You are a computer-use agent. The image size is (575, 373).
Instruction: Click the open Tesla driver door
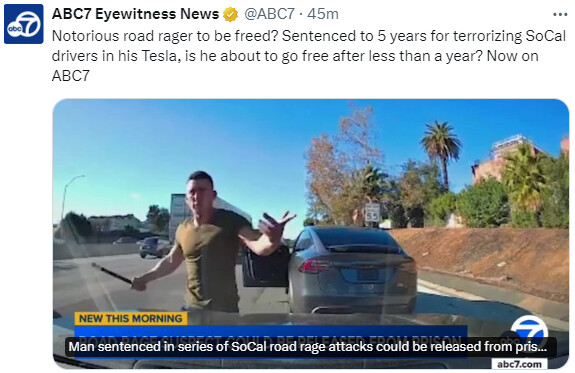coord(266,266)
